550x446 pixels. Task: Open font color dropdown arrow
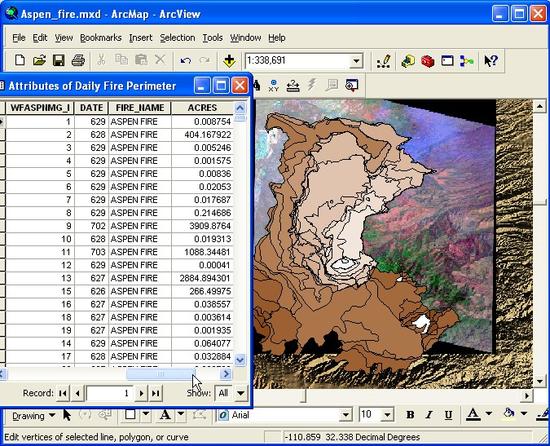tap(489, 414)
